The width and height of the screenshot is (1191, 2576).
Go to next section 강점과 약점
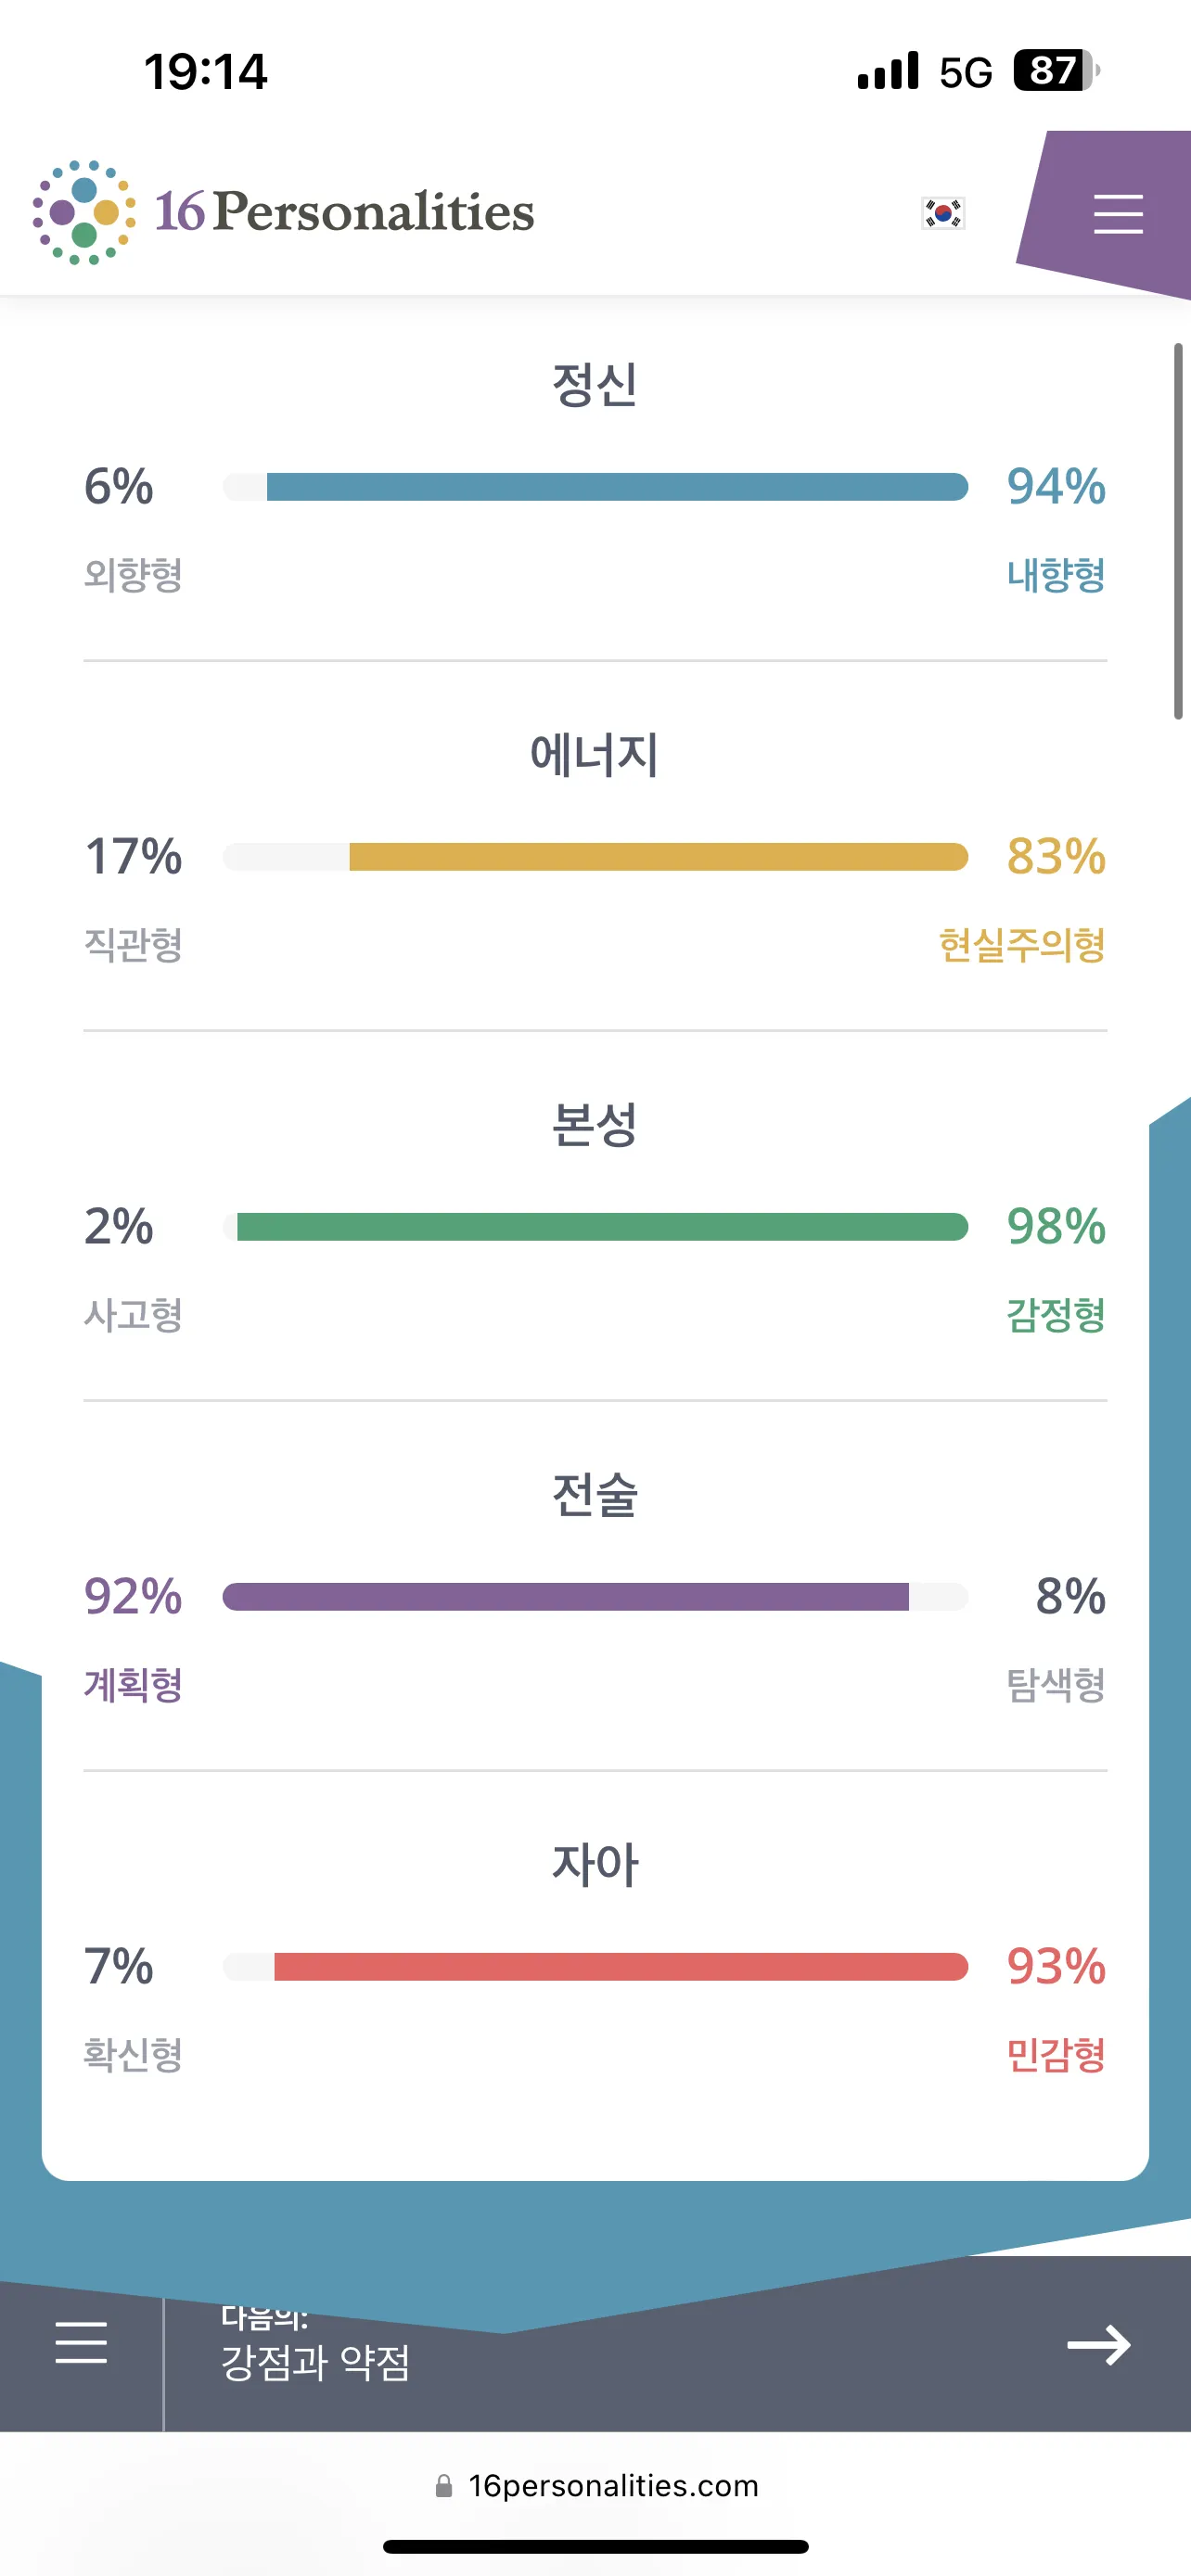pyautogui.click(x=316, y=2362)
